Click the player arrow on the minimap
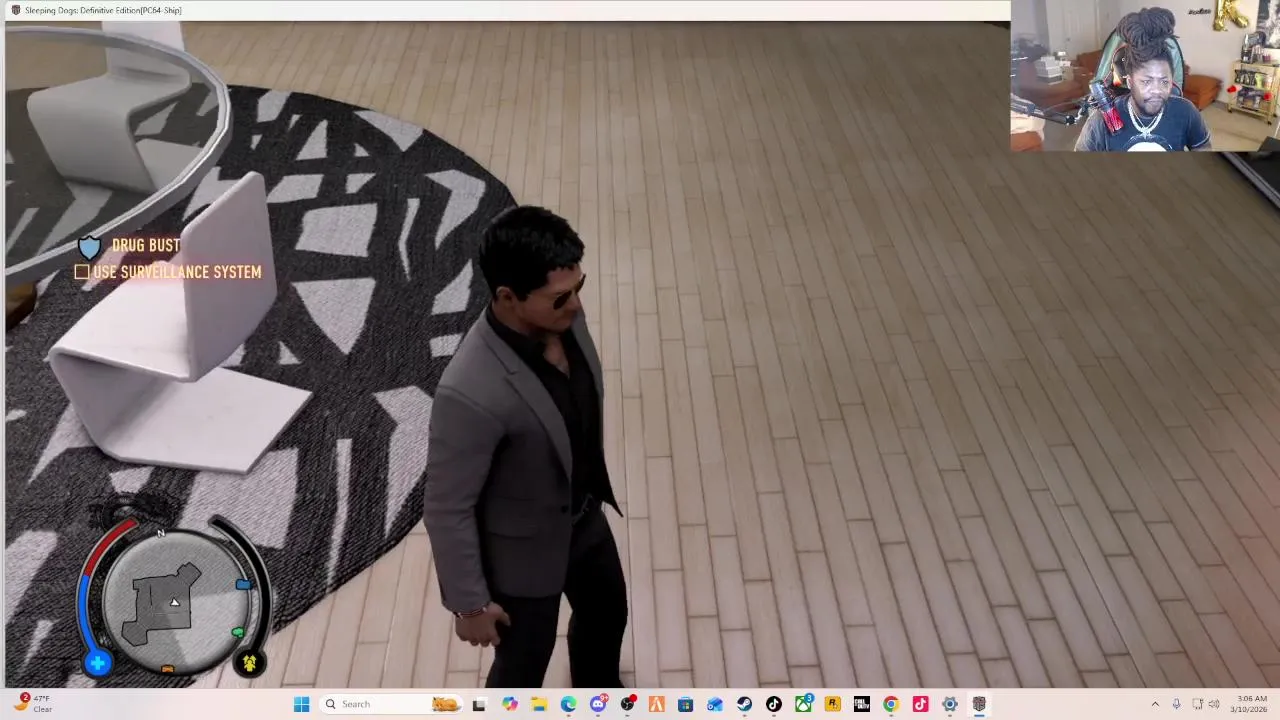 pyautogui.click(x=174, y=602)
